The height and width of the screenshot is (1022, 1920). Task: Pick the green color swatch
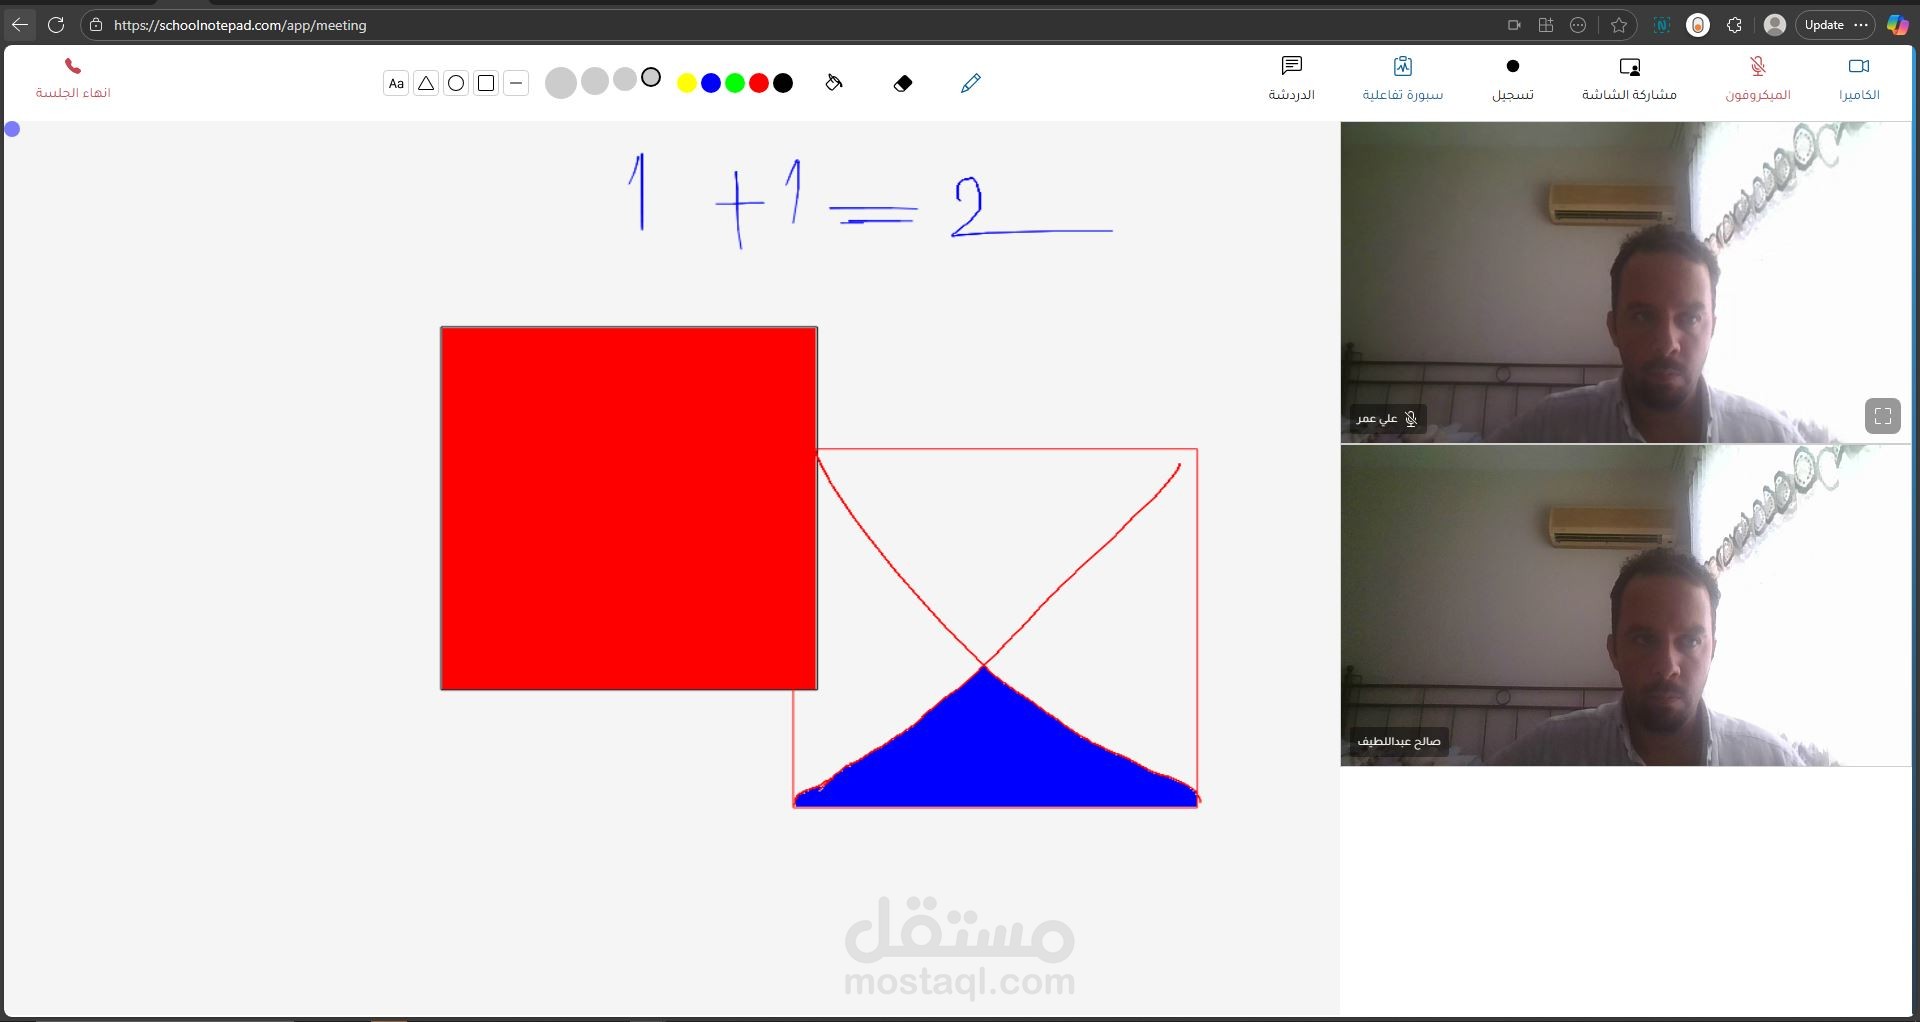pos(735,84)
